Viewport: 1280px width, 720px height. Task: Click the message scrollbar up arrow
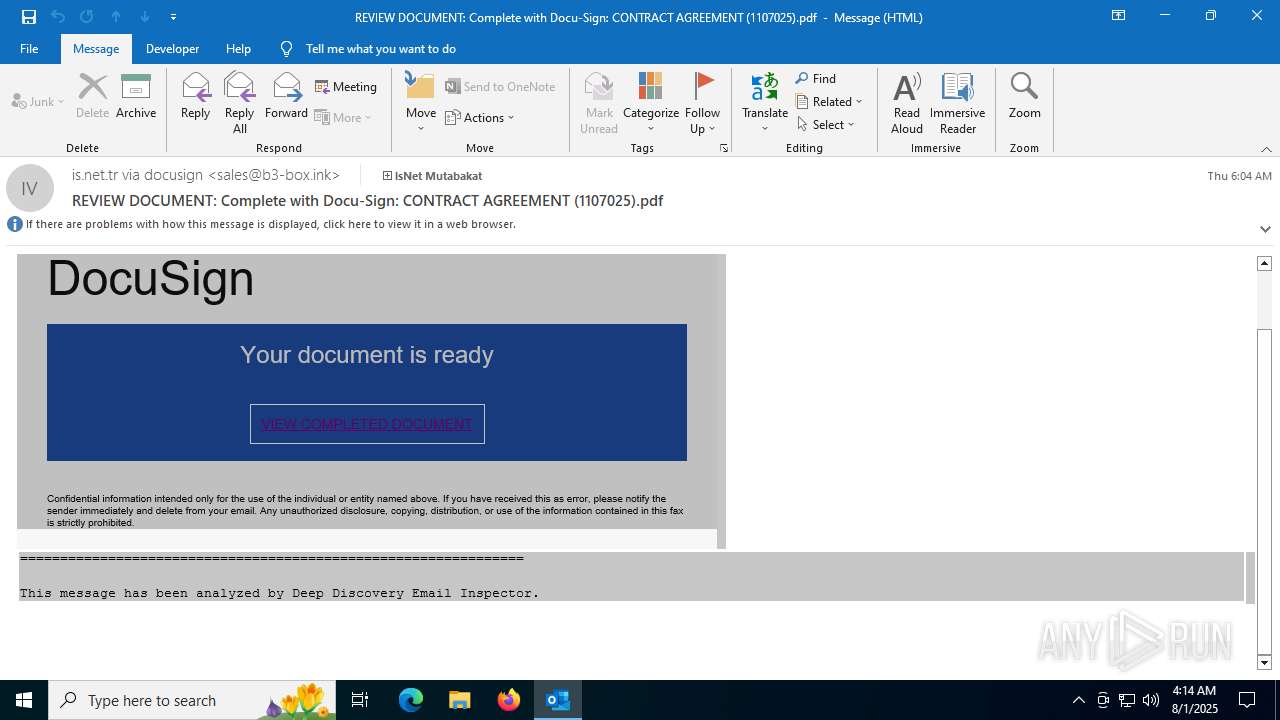click(x=1264, y=263)
